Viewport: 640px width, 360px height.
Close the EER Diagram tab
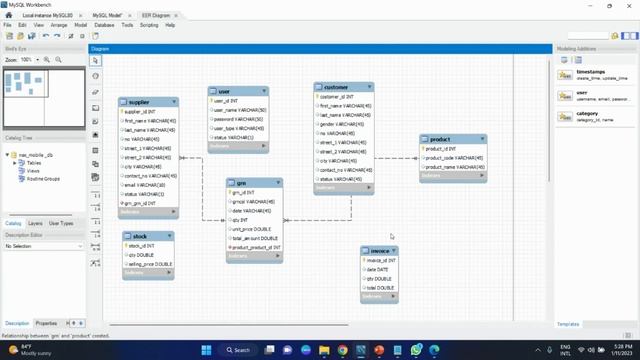pyautogui.click(x=176, y=16)
